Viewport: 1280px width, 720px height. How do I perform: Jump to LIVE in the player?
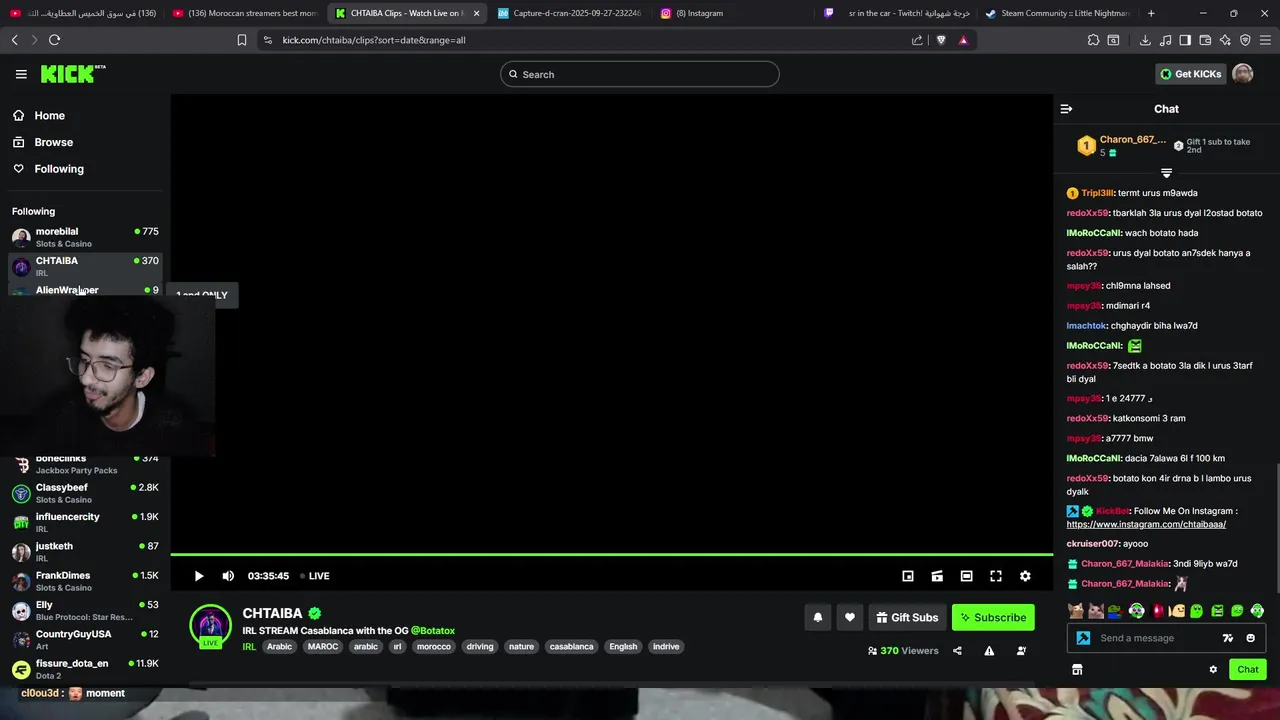(x=315, y=576)
